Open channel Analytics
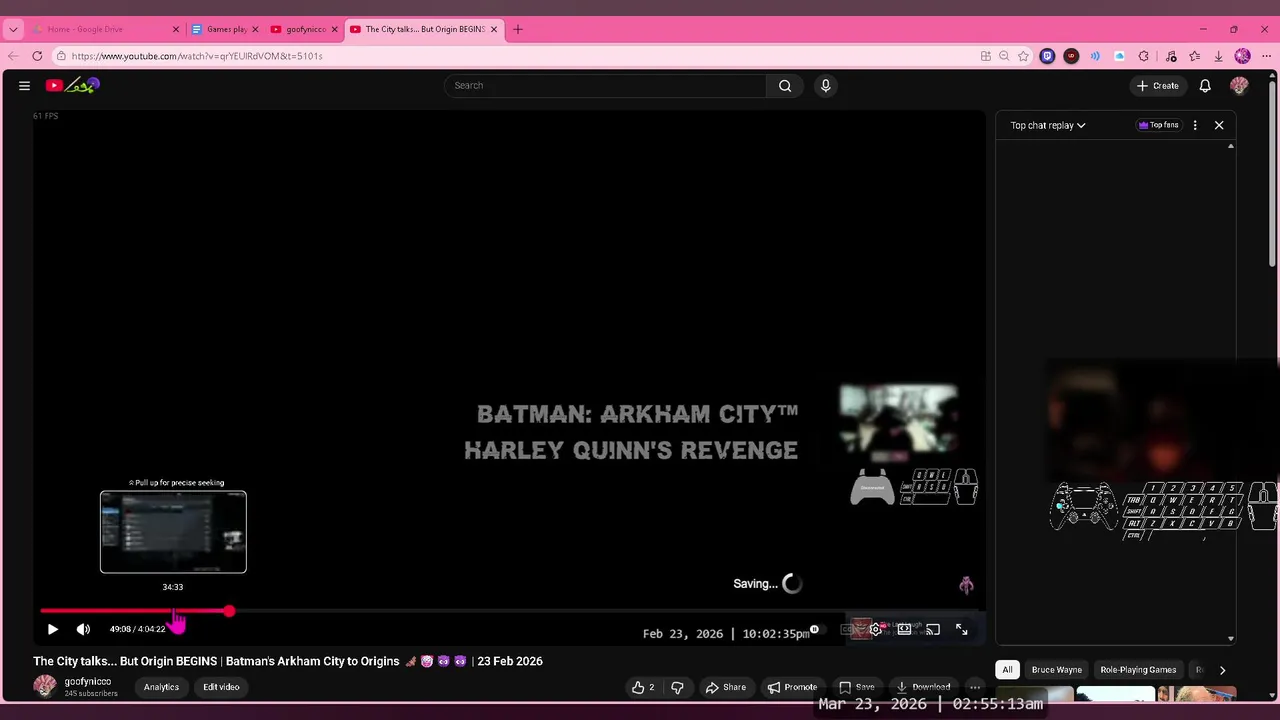 click(x=161, y=687)
